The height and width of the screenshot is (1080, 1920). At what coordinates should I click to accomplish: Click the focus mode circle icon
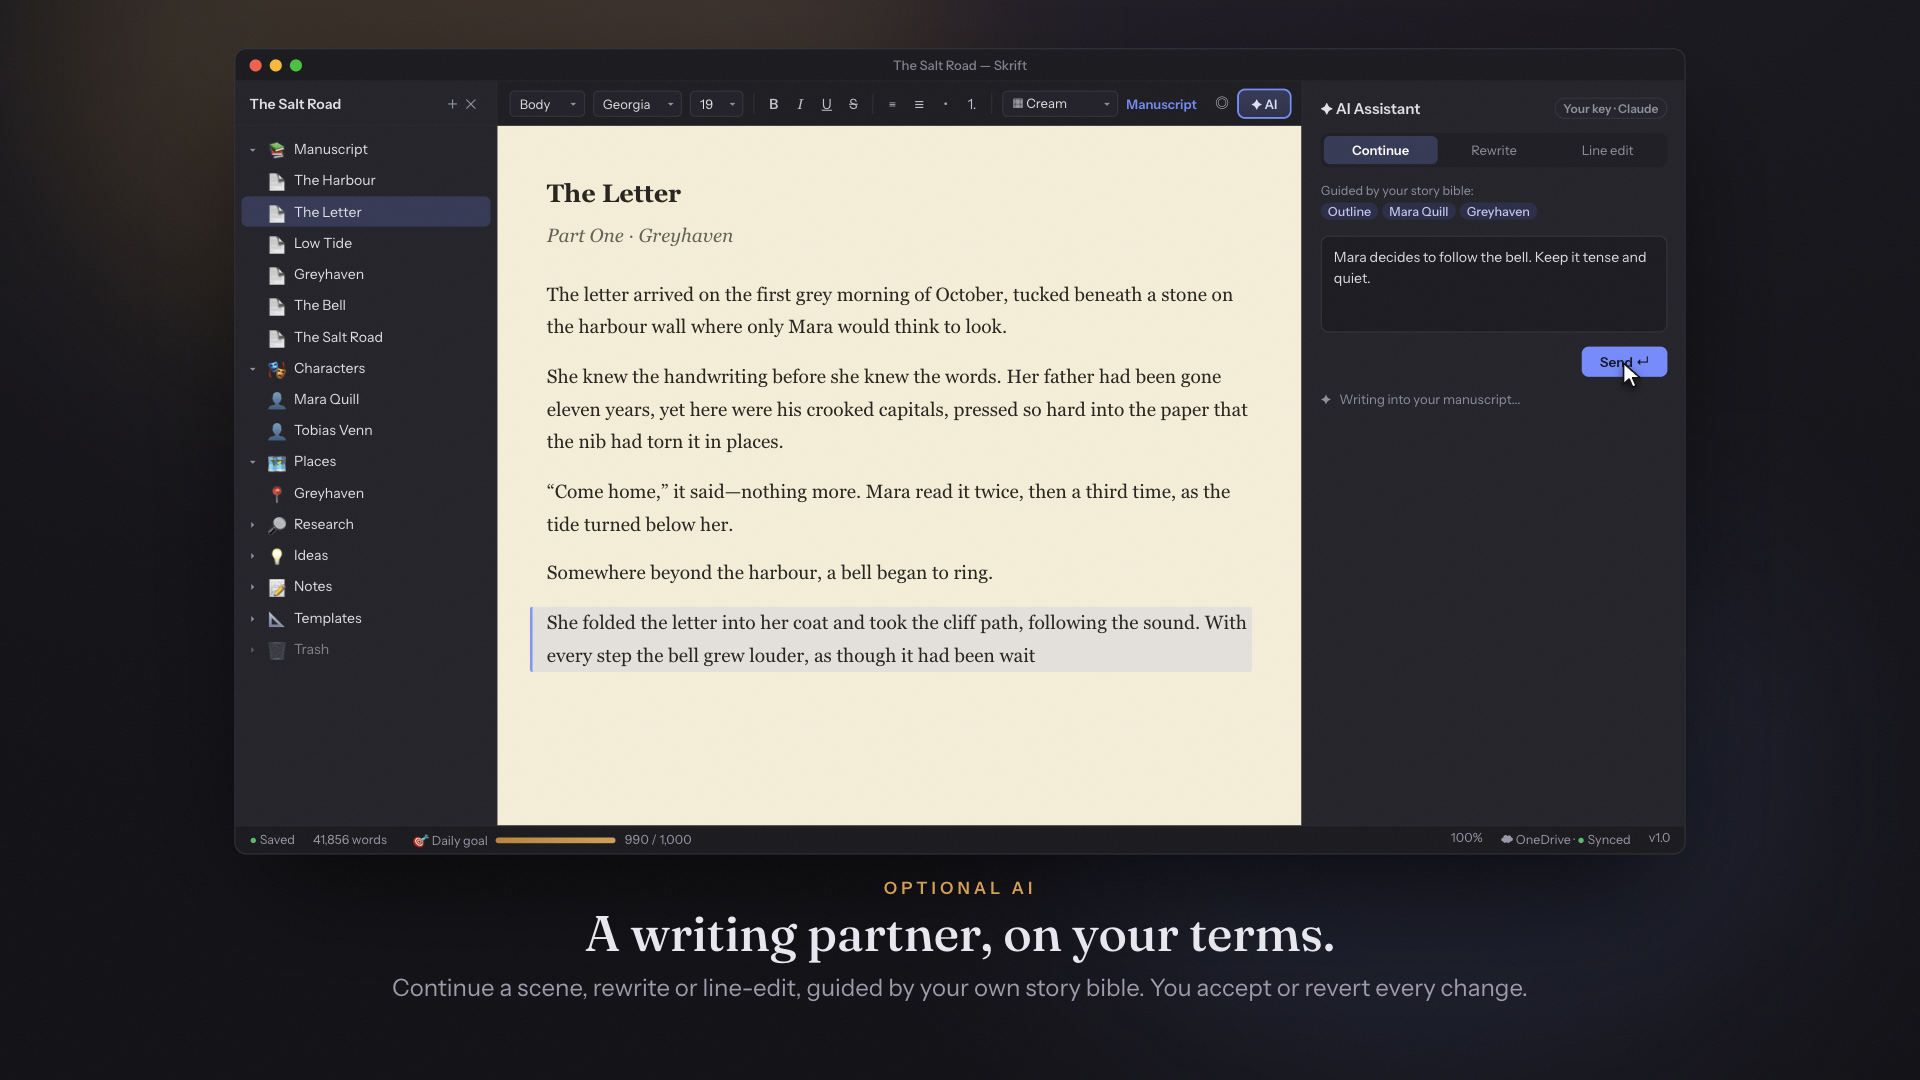(1221, 103)
